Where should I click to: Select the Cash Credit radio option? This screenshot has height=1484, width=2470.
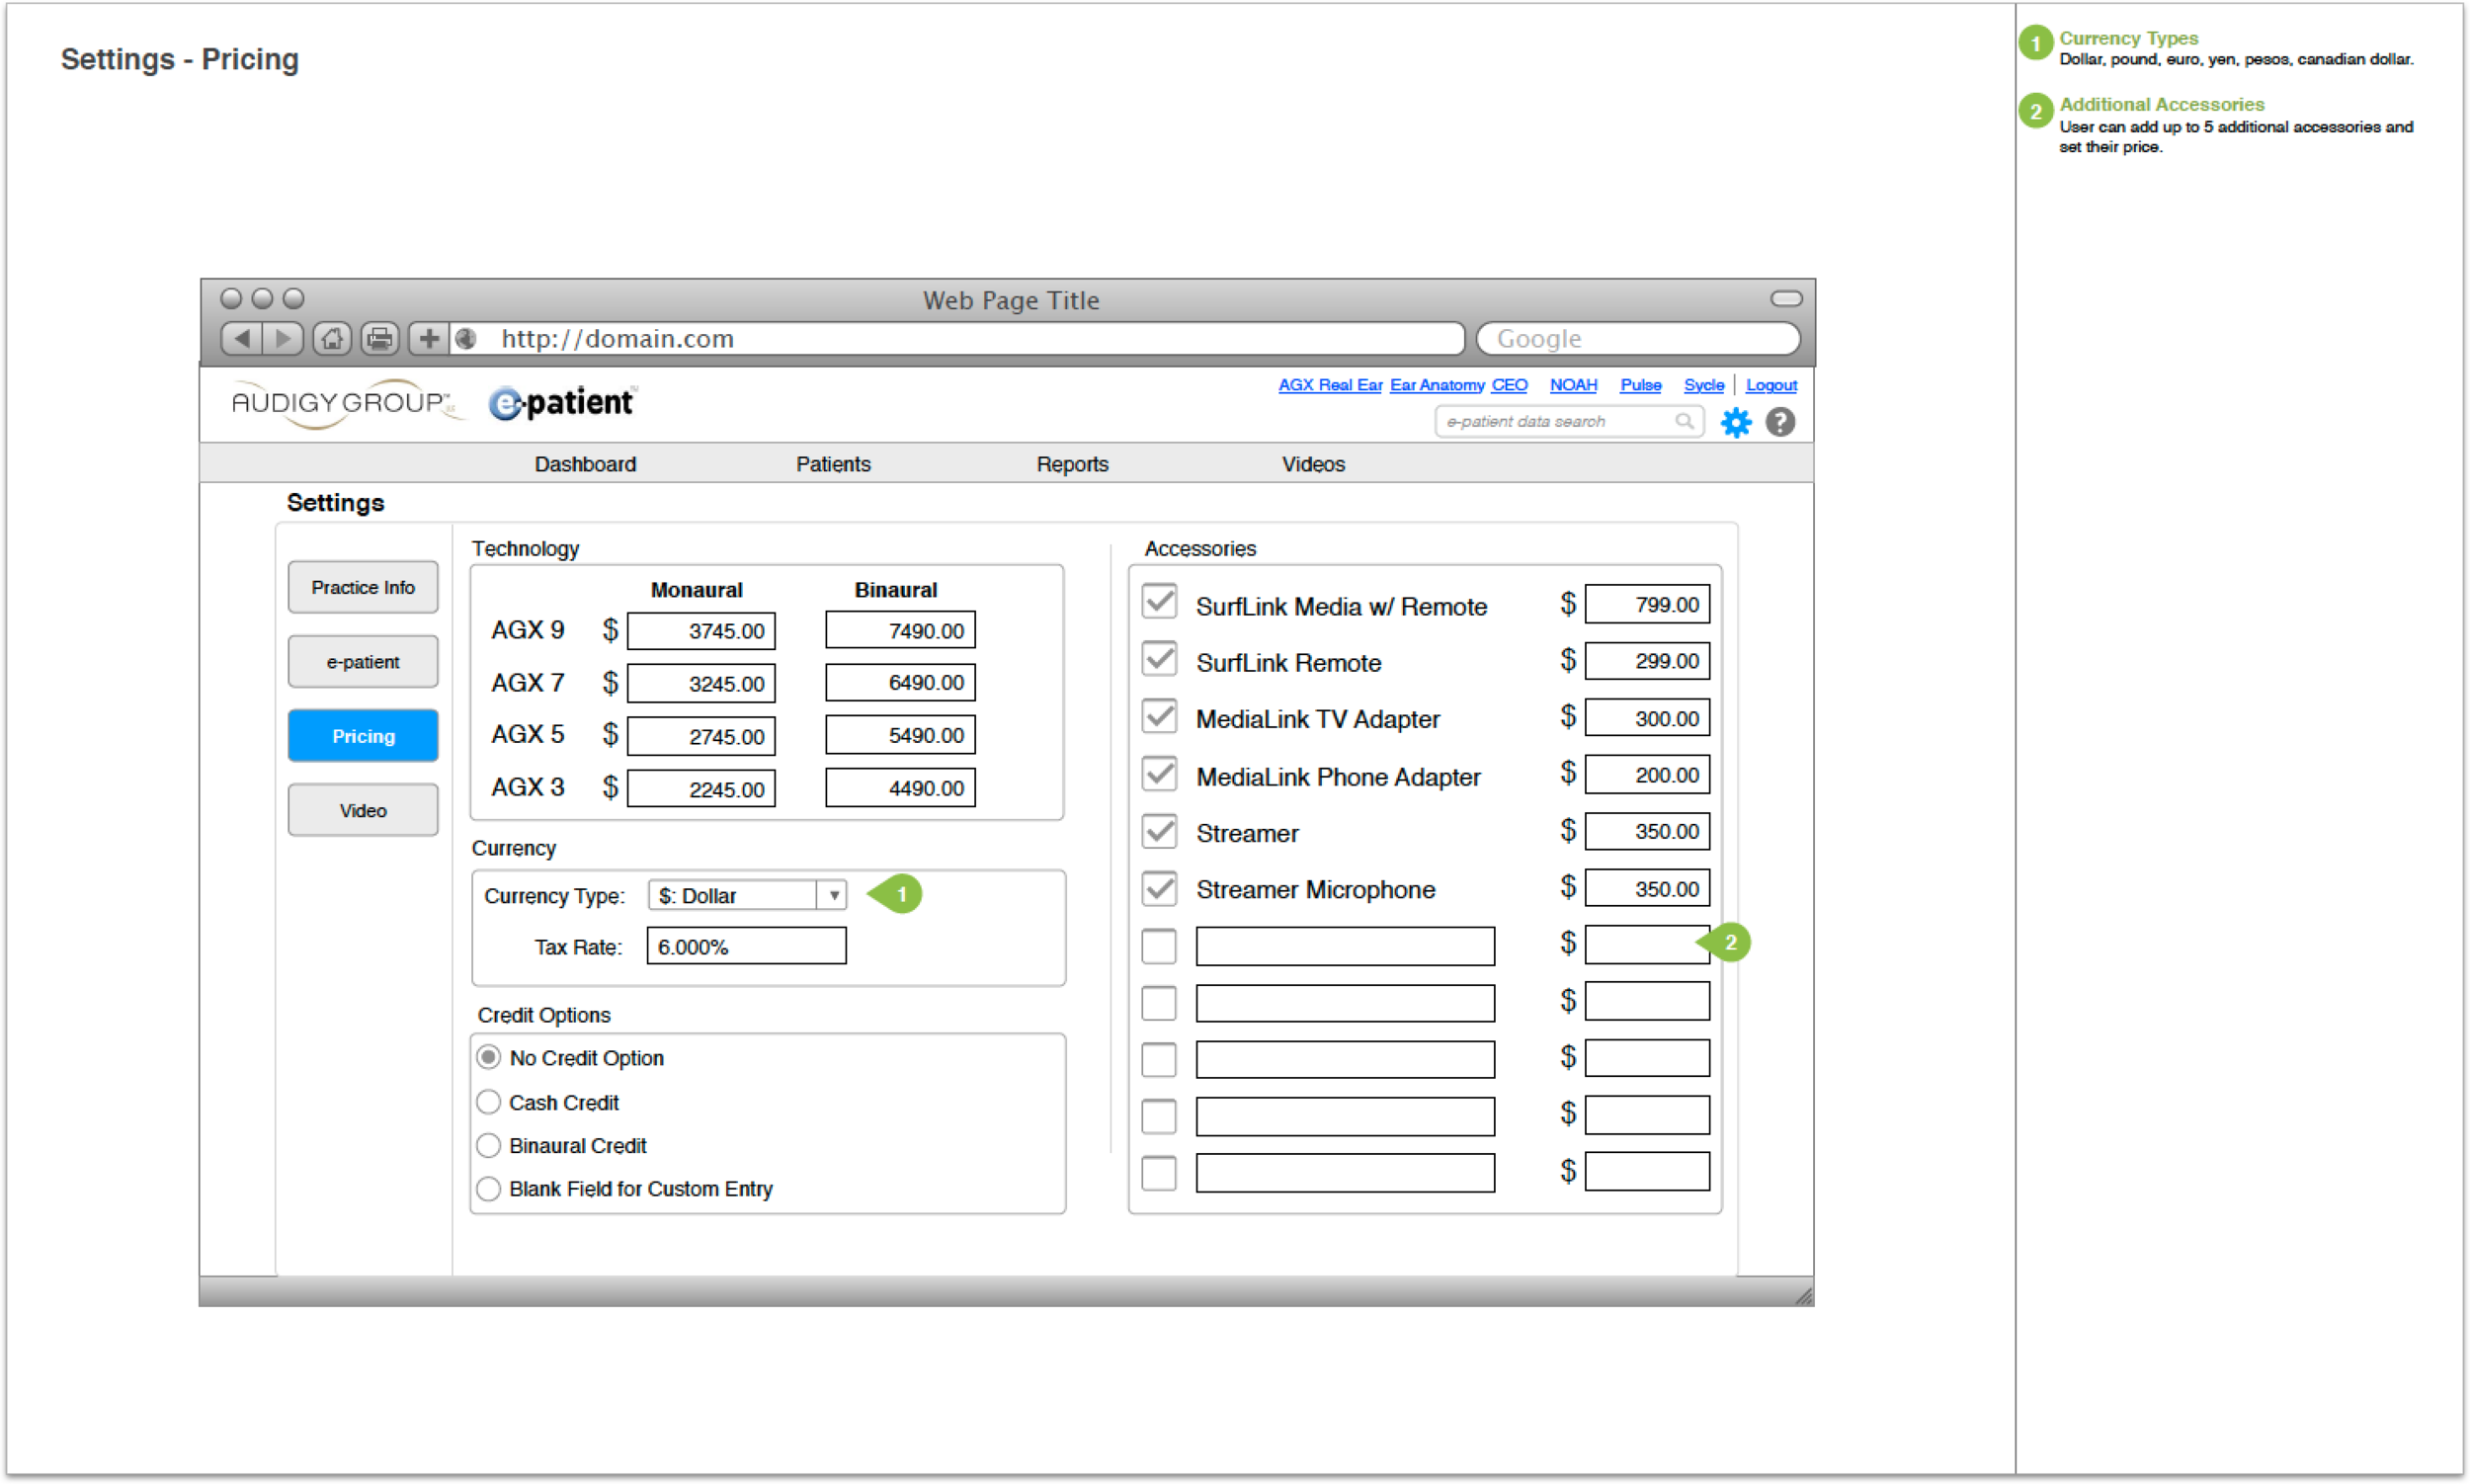point(488,1102)
